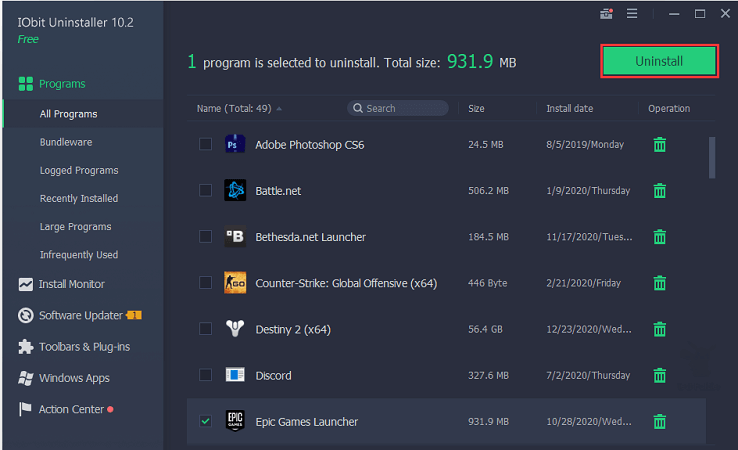Open Toolbars & Plug-ins label
Screen dimensions: 738x450
click(x=85, y=347)
